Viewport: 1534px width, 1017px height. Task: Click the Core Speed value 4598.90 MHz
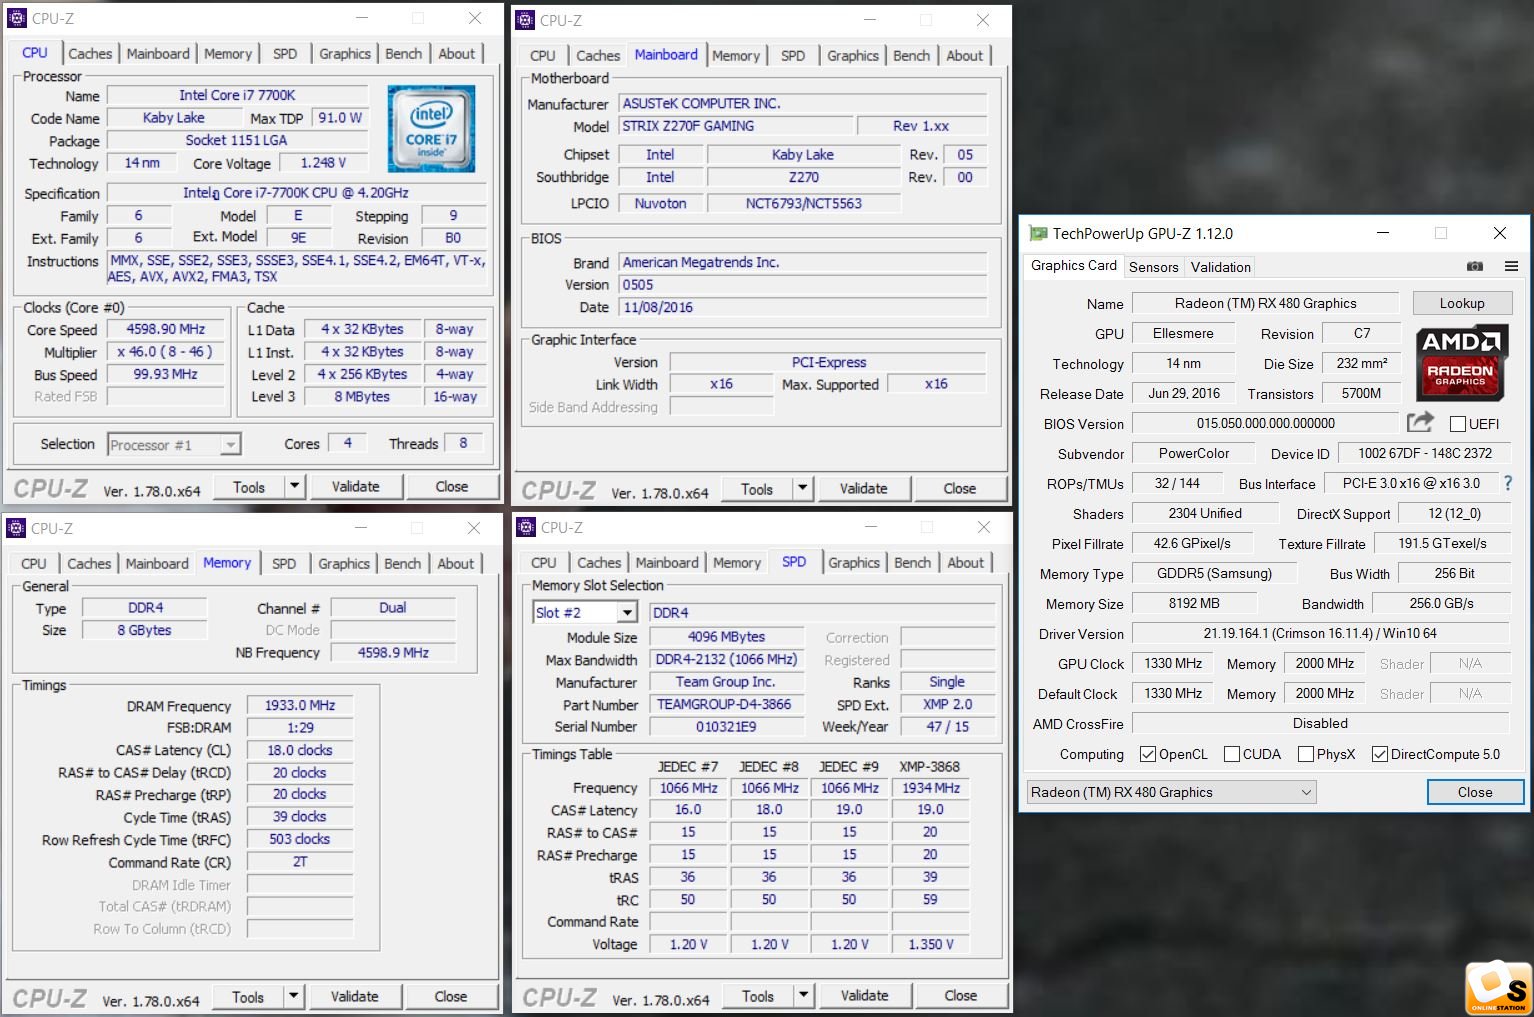click(x=165, y=329)
